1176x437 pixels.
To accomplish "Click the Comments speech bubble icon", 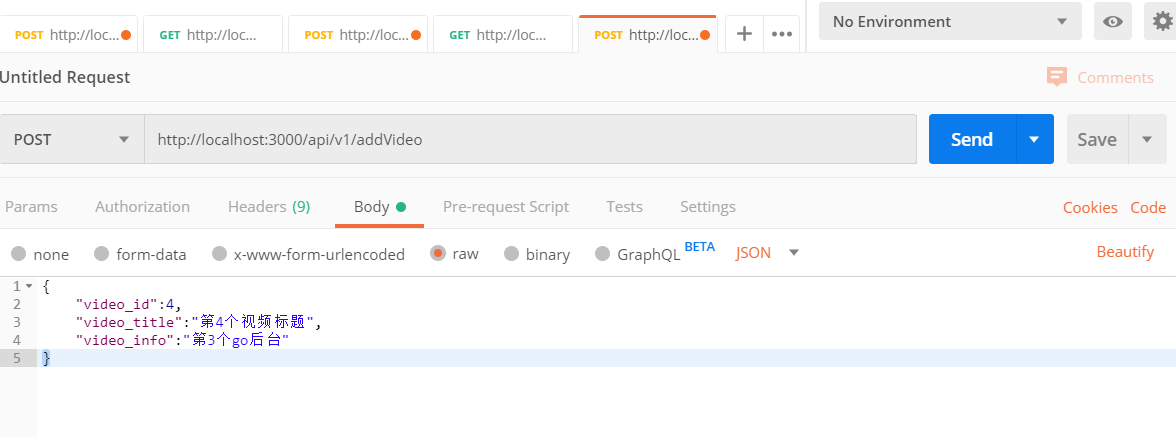I will pyautogui.click(x=1057, y=76).
